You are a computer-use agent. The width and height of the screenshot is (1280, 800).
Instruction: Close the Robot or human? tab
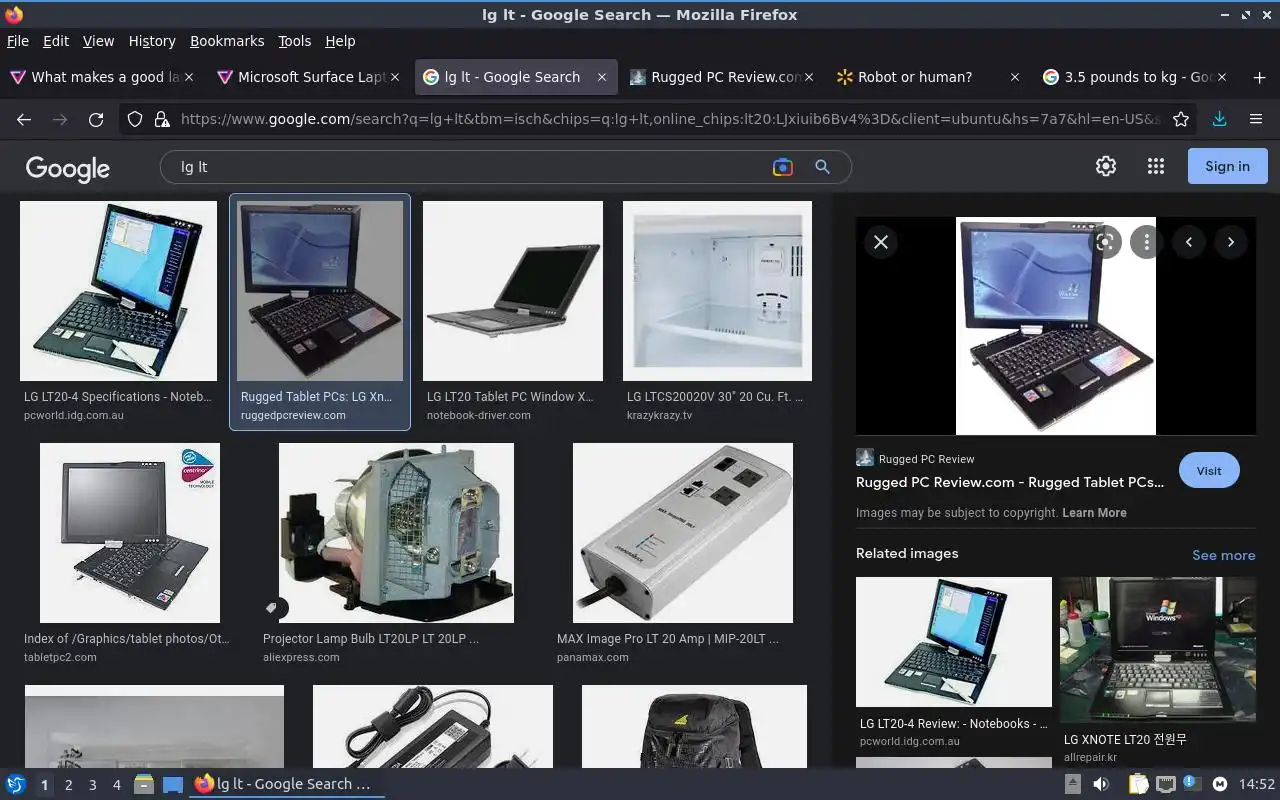point(1015,77)
